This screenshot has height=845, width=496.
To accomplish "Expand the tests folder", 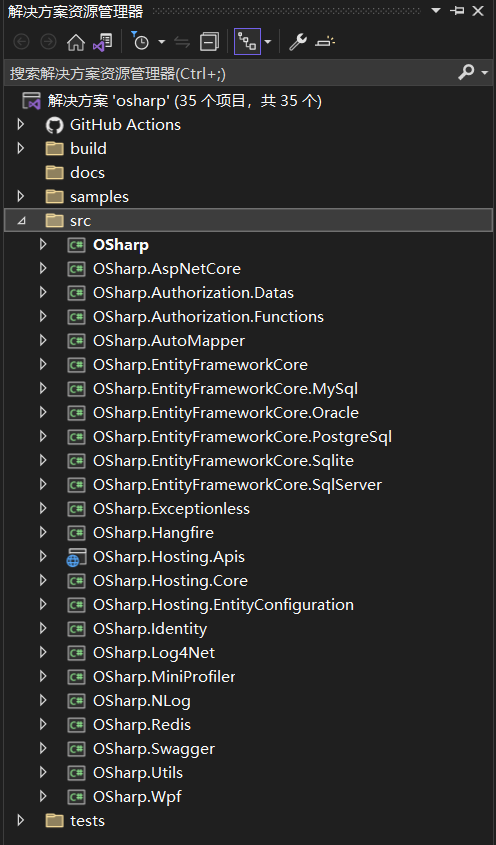I will pos(21,820).
